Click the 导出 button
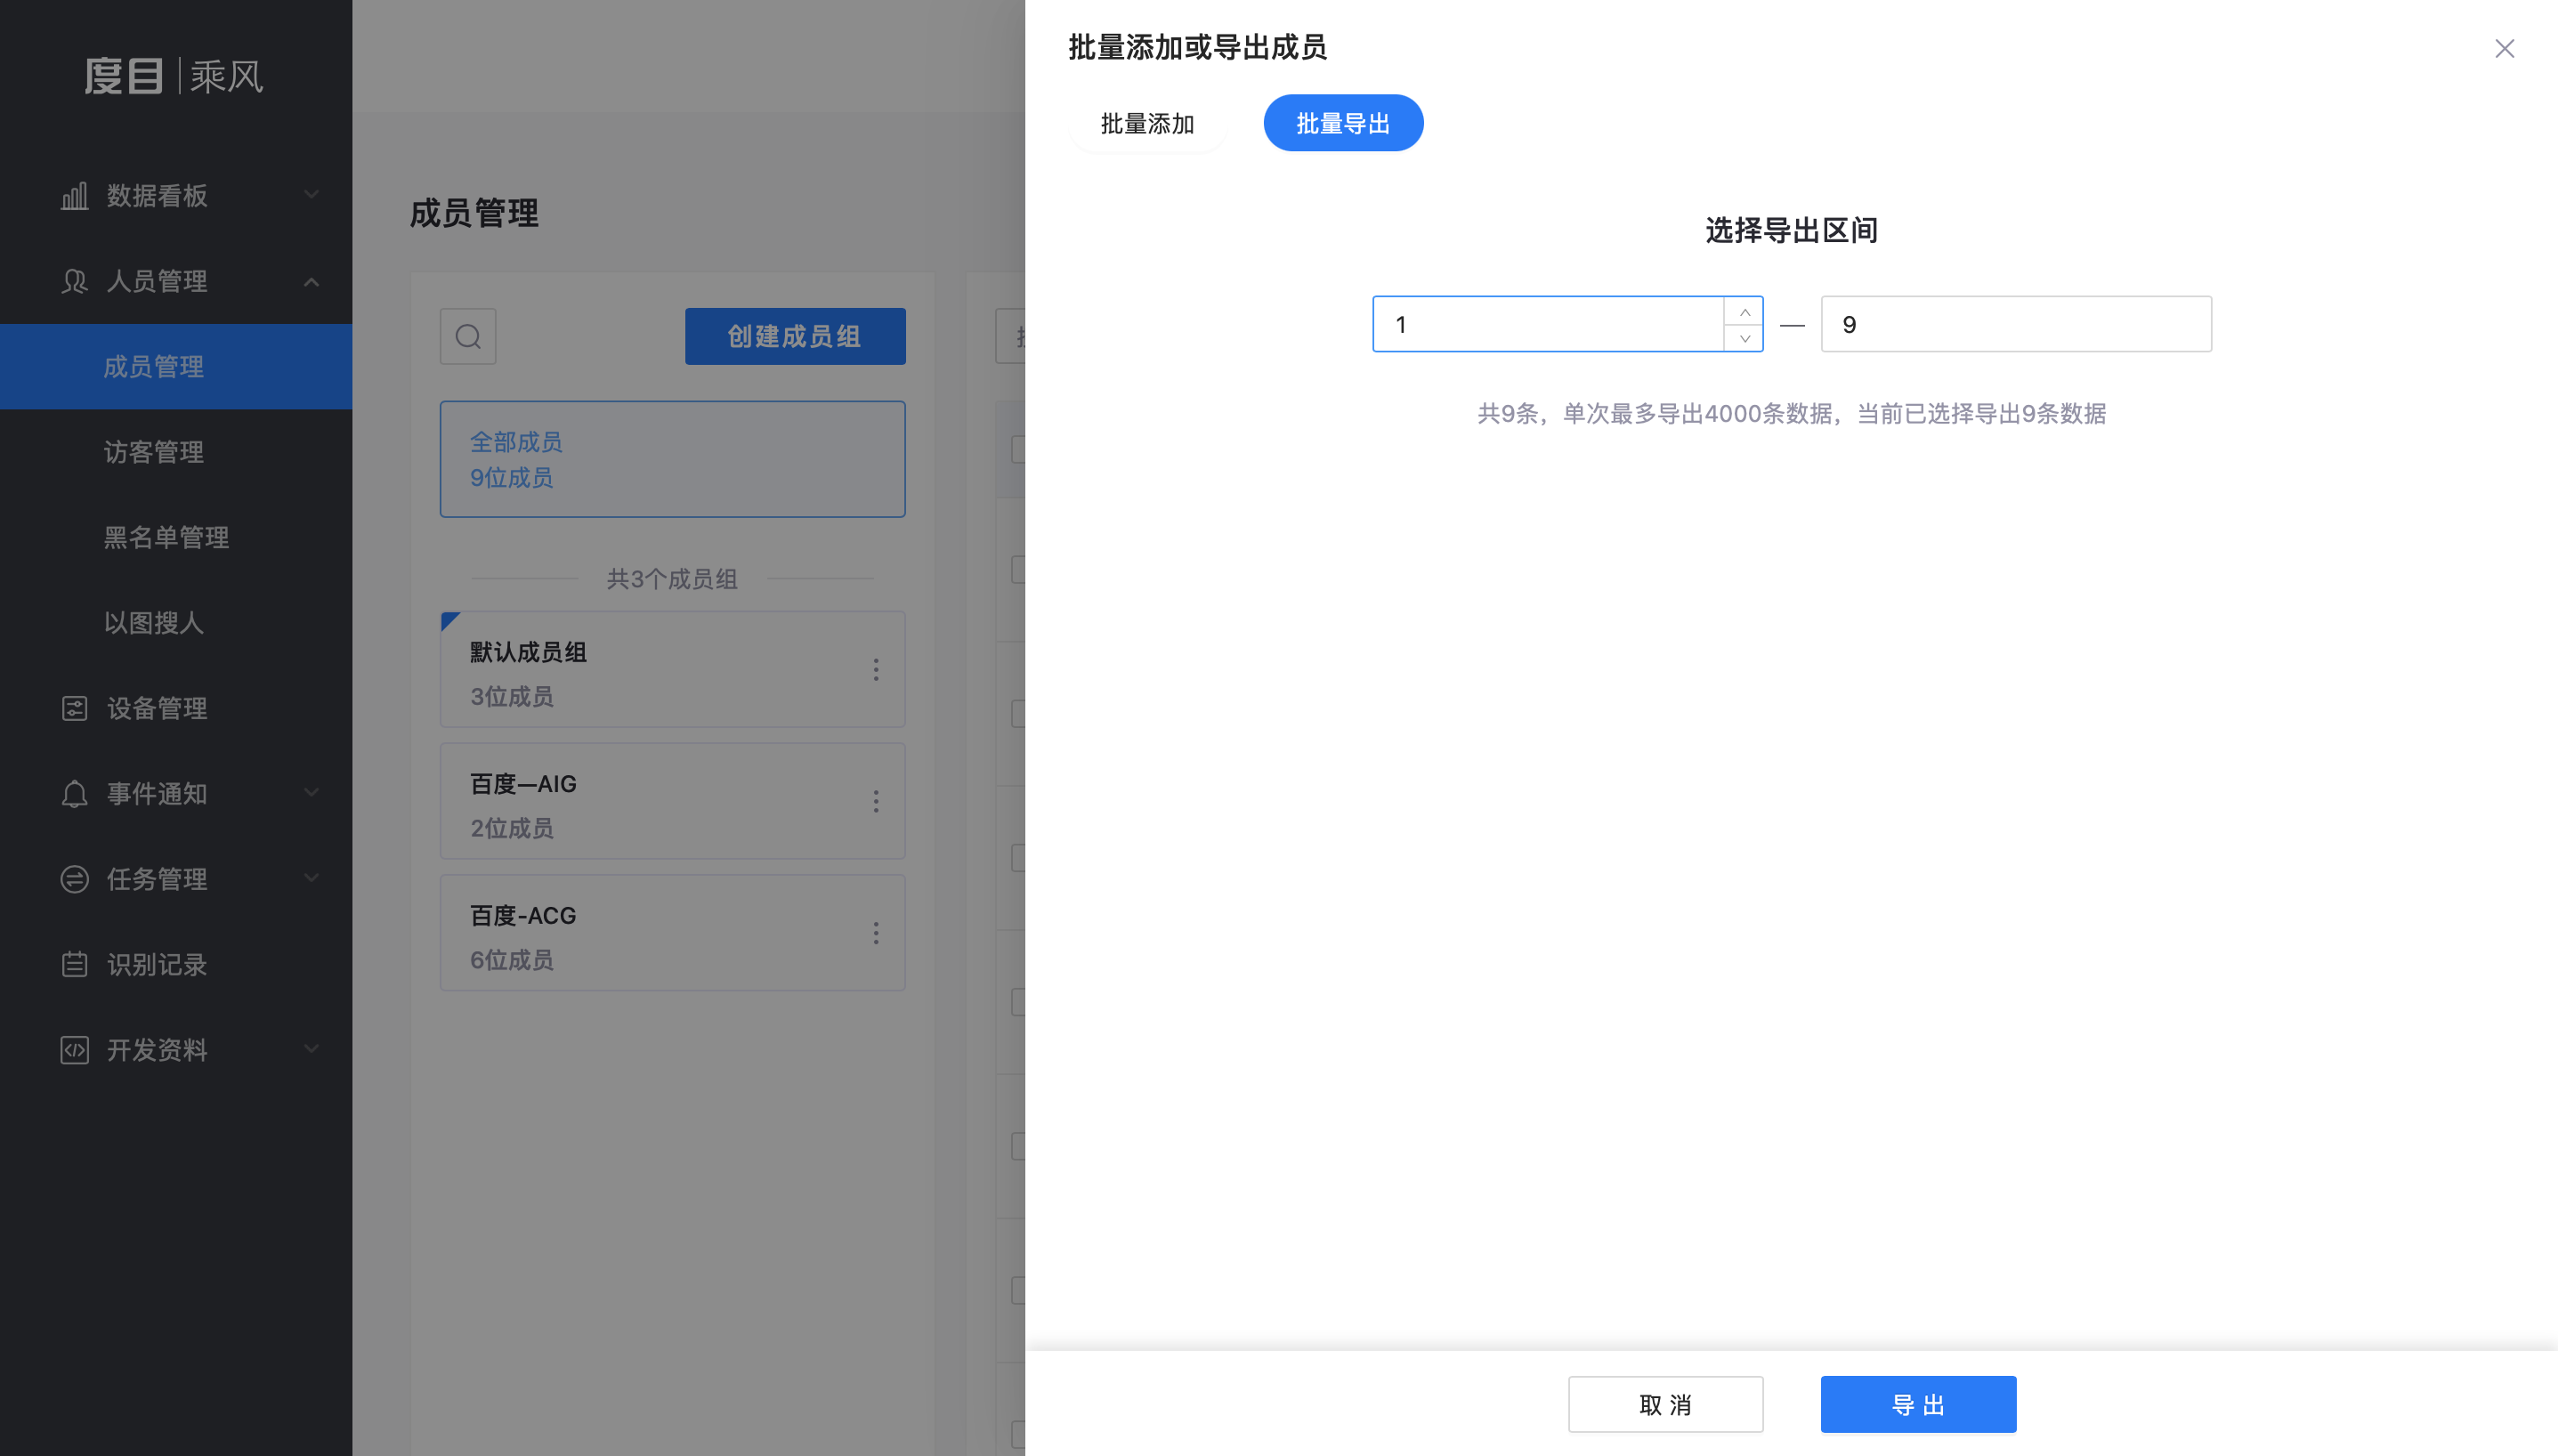This screenshot has width=2558, height=1456. (x=1918, y=1404)
